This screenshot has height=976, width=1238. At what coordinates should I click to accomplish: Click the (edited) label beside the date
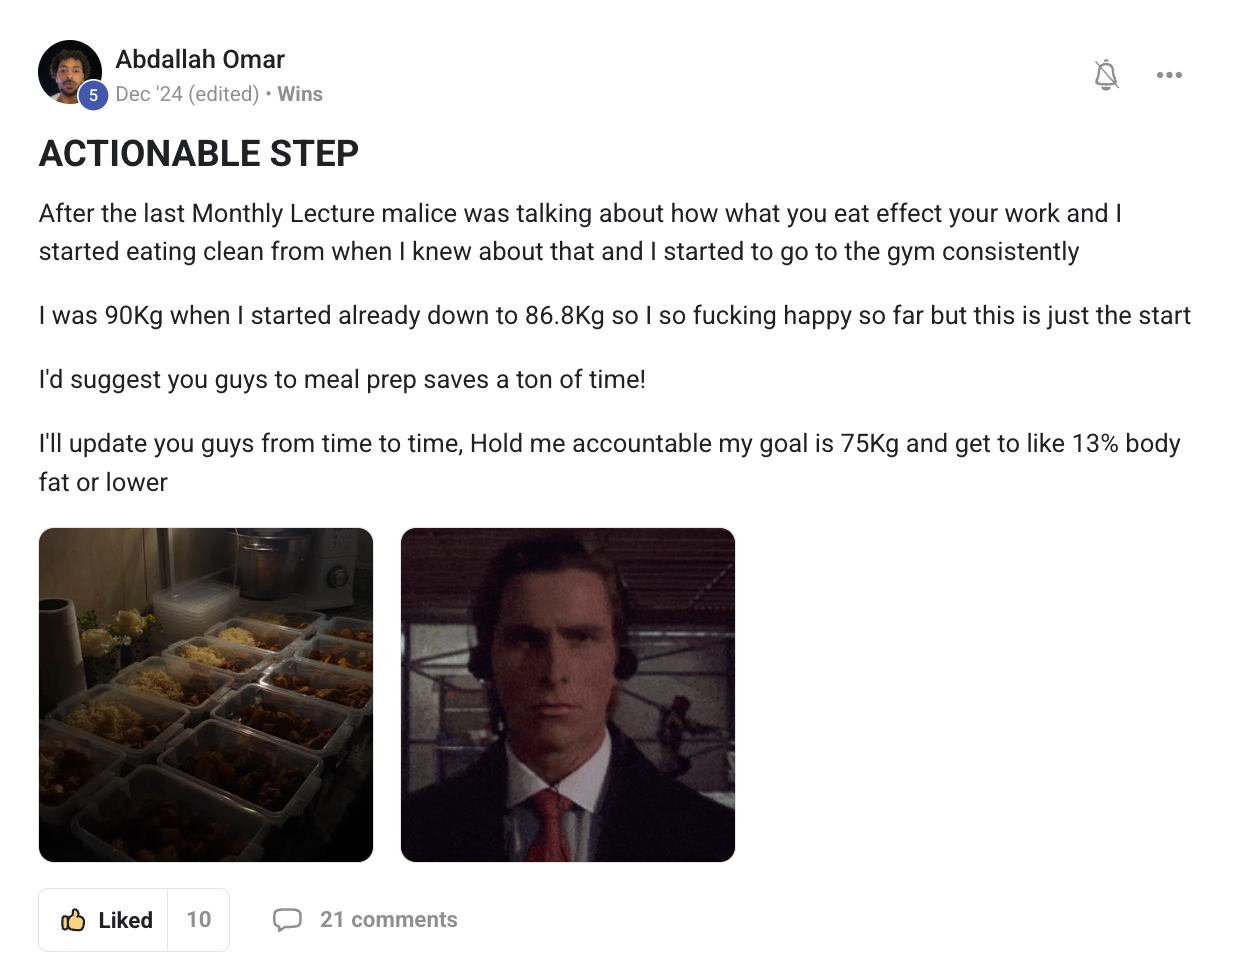coord(224,94)
